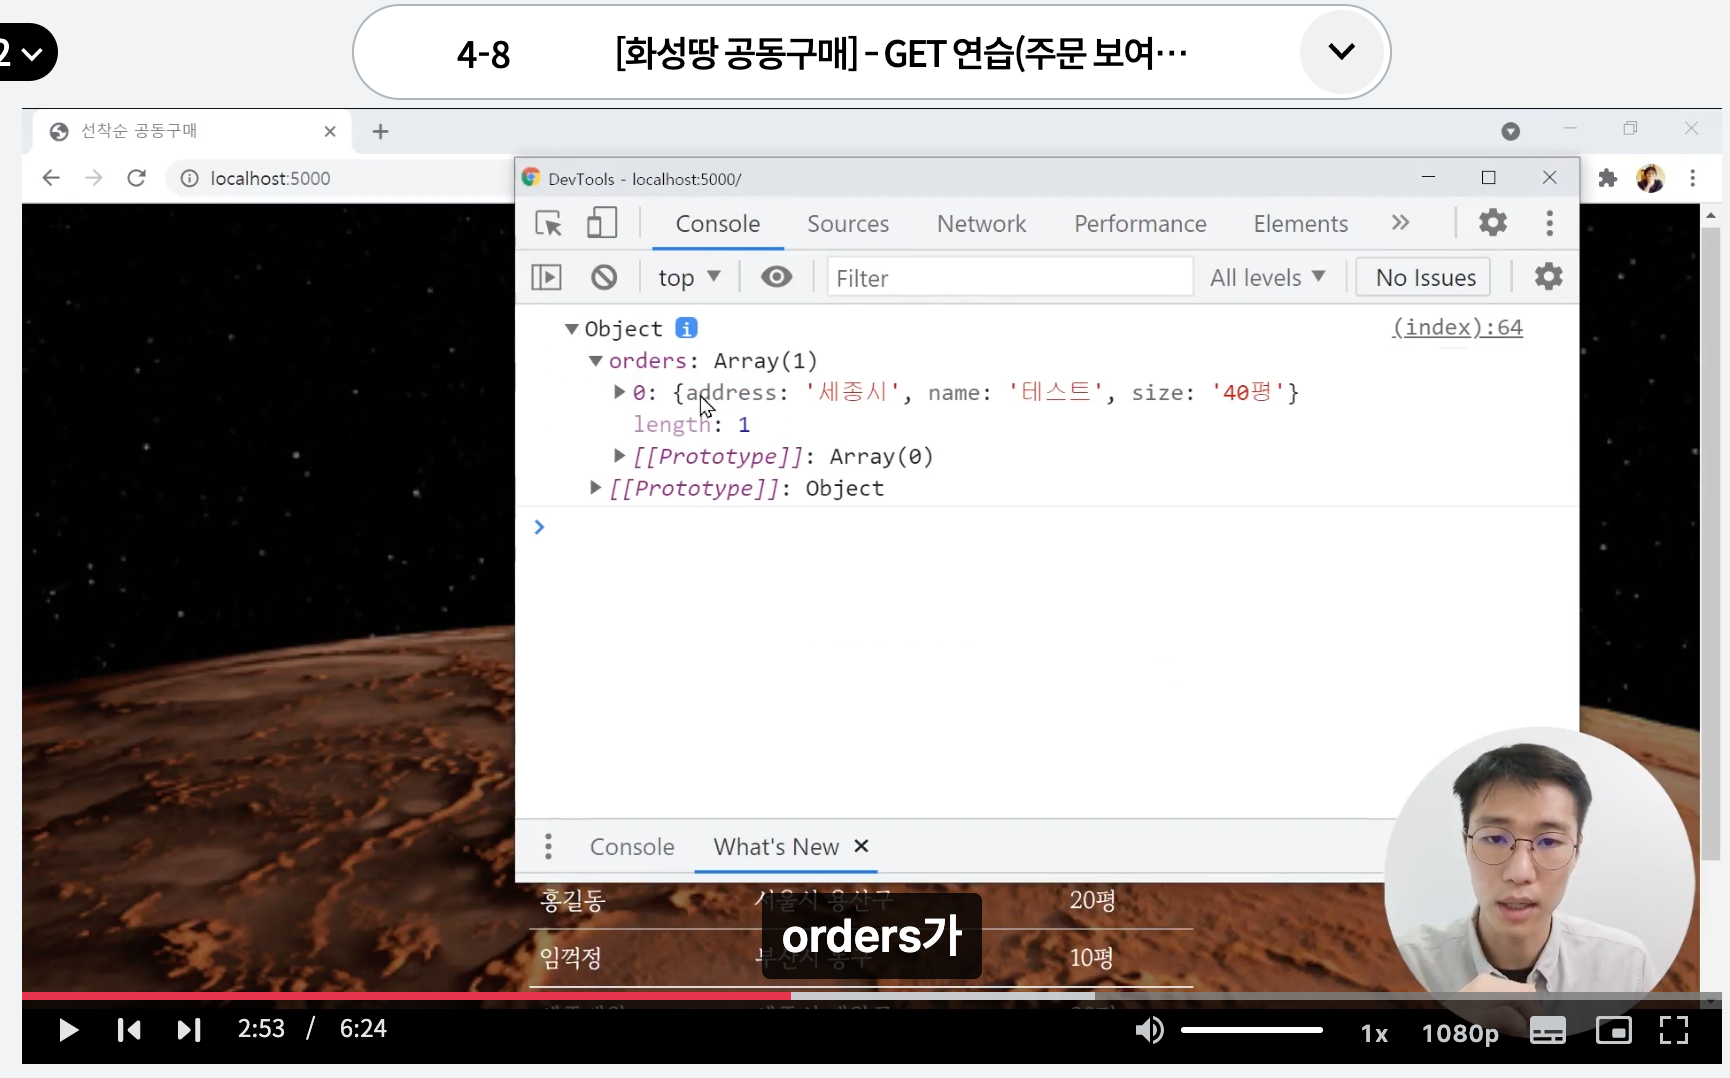Open the Chrome profile avatar
This screenshot has width=1730, height=1078.
(x=1650, y=178)
